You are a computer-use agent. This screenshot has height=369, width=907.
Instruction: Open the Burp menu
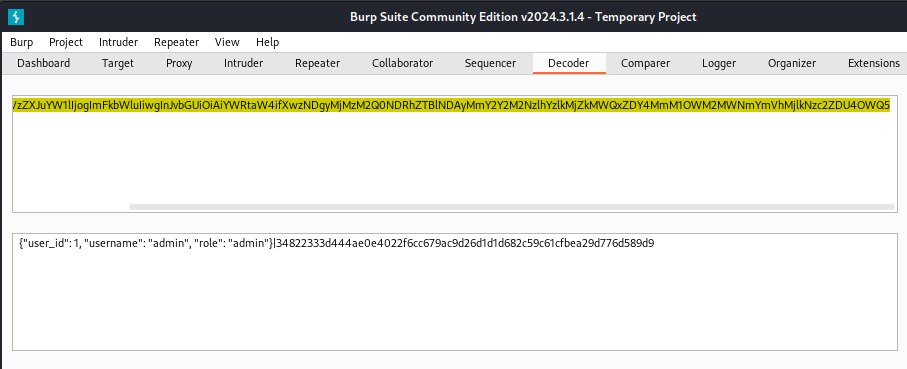click(x=21, y=42)
